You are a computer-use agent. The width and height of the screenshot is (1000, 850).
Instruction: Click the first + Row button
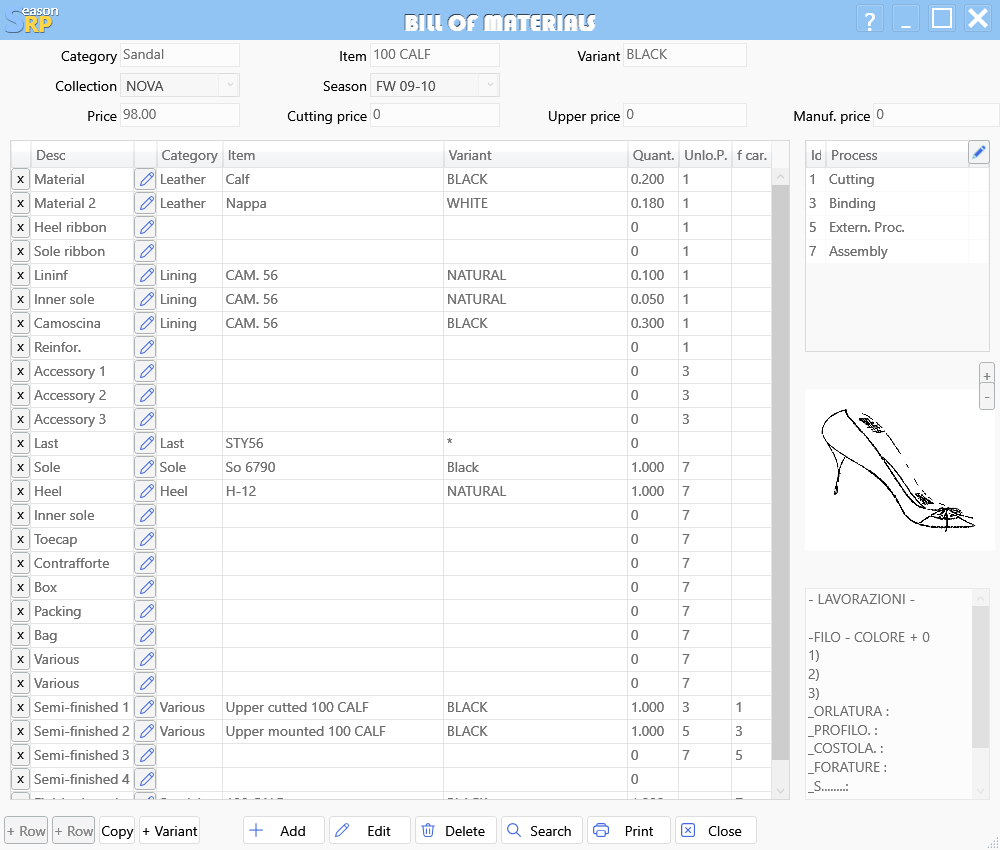coord(26,831)
